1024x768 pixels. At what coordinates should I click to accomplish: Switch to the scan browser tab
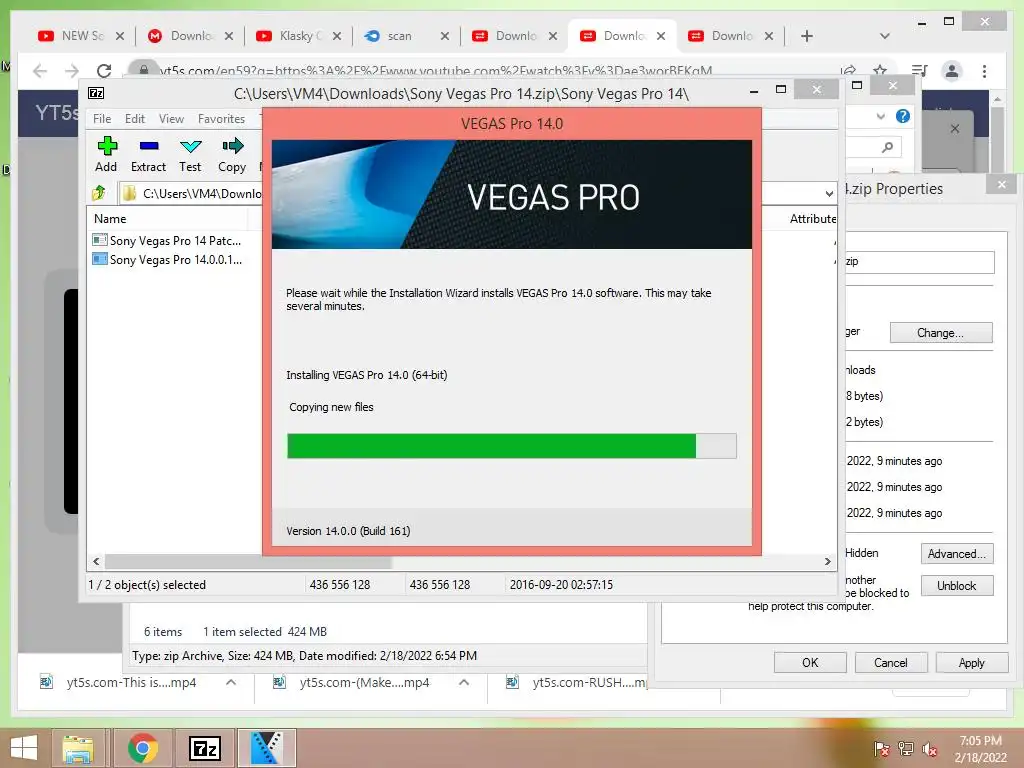398,36
